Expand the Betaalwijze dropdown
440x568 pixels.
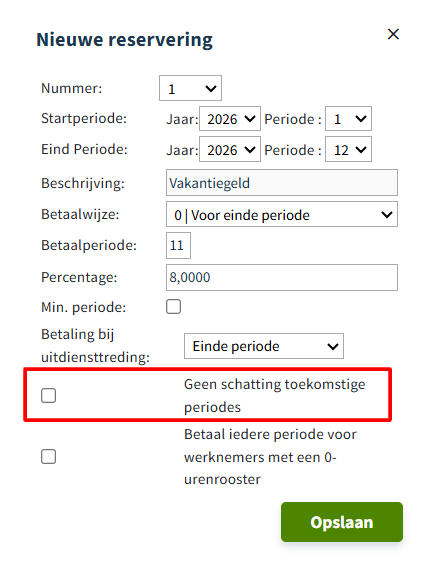(x=282, y=214)
